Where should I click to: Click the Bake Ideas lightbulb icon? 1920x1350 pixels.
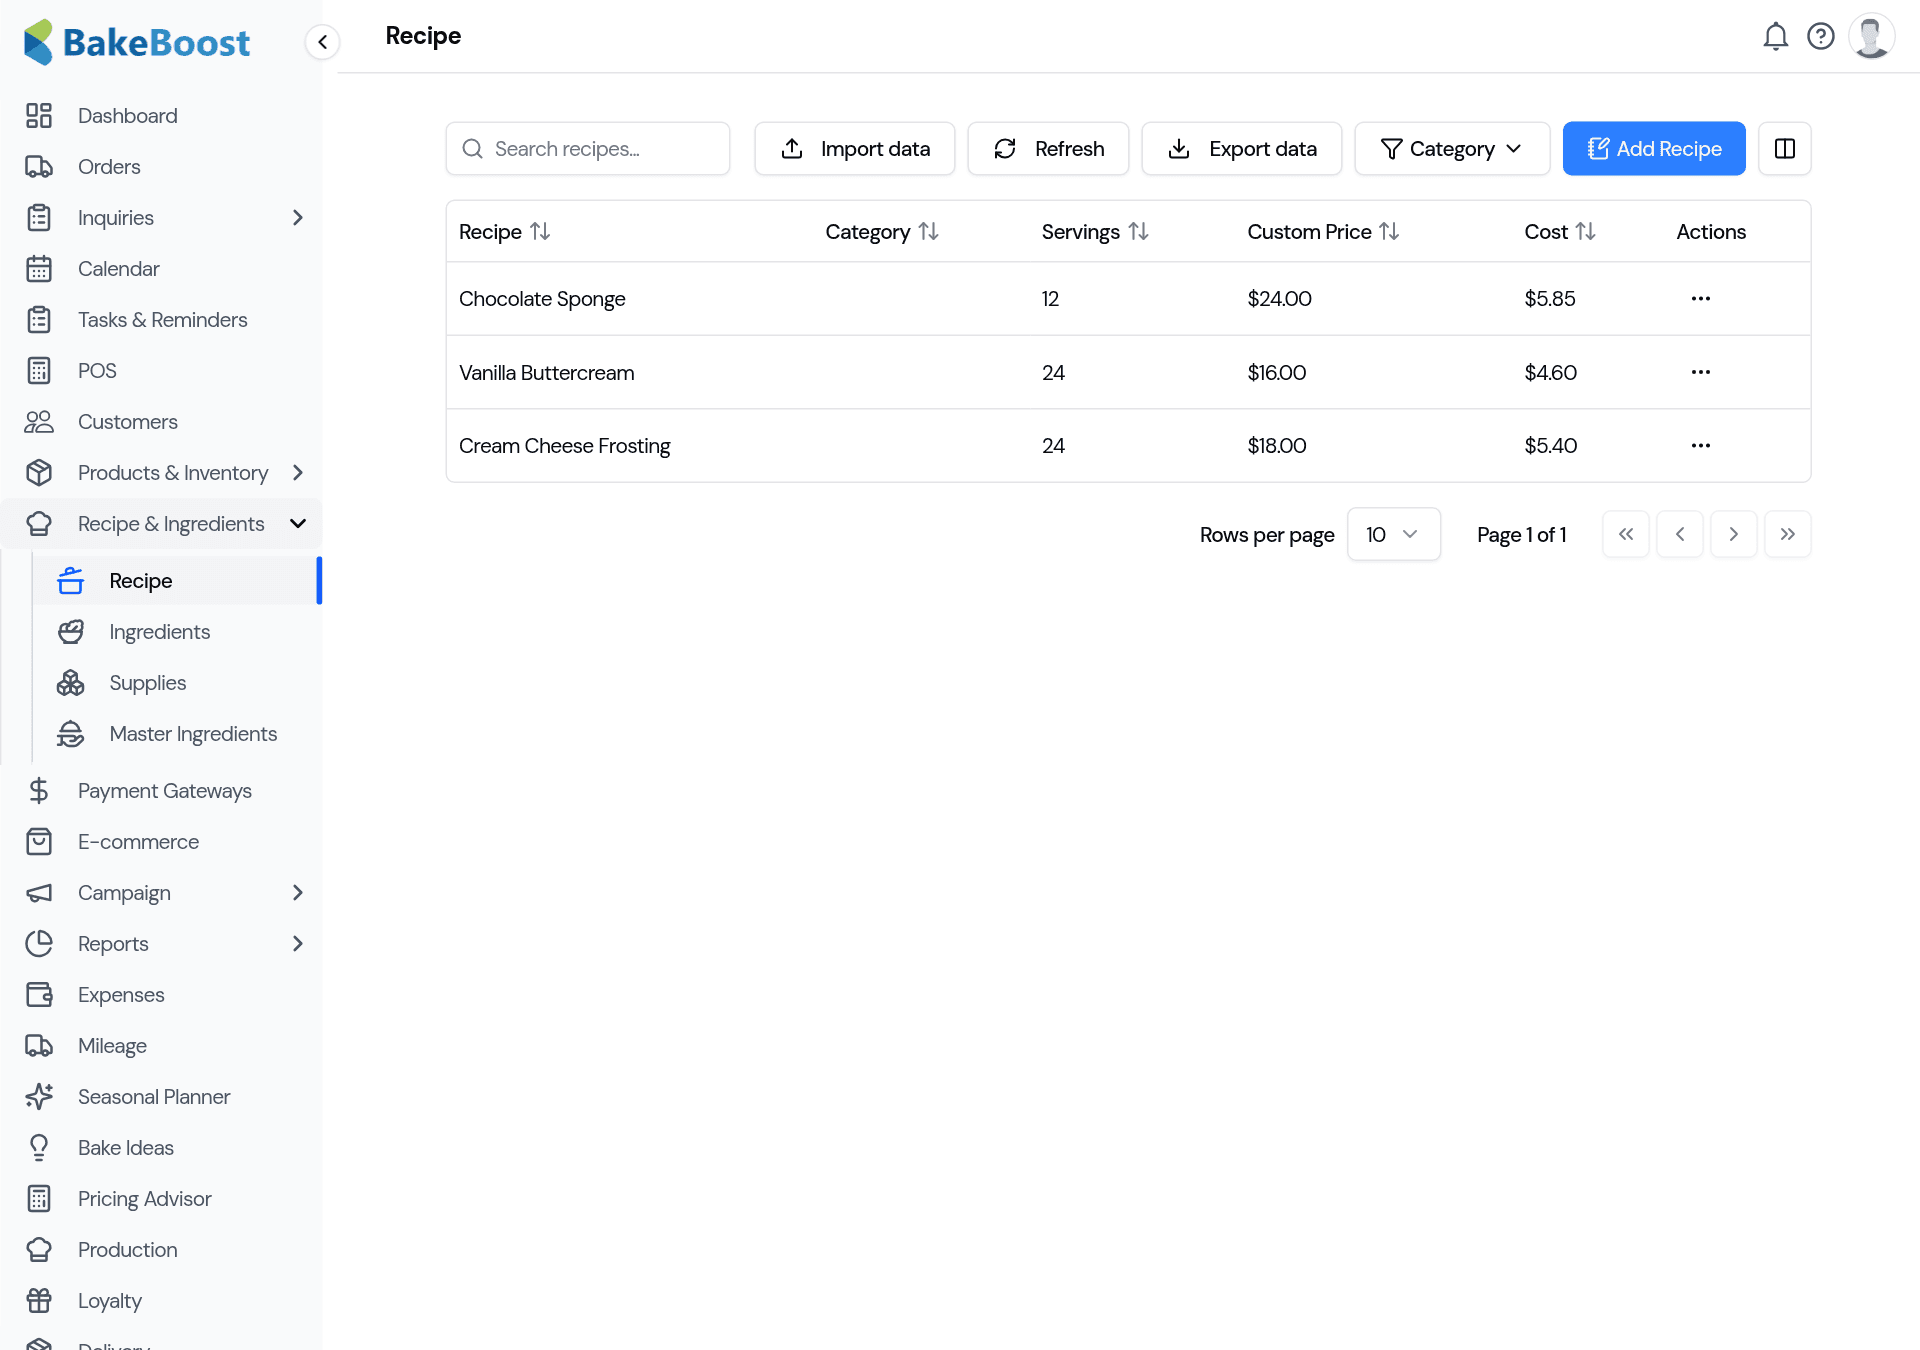coord(39,1148)
